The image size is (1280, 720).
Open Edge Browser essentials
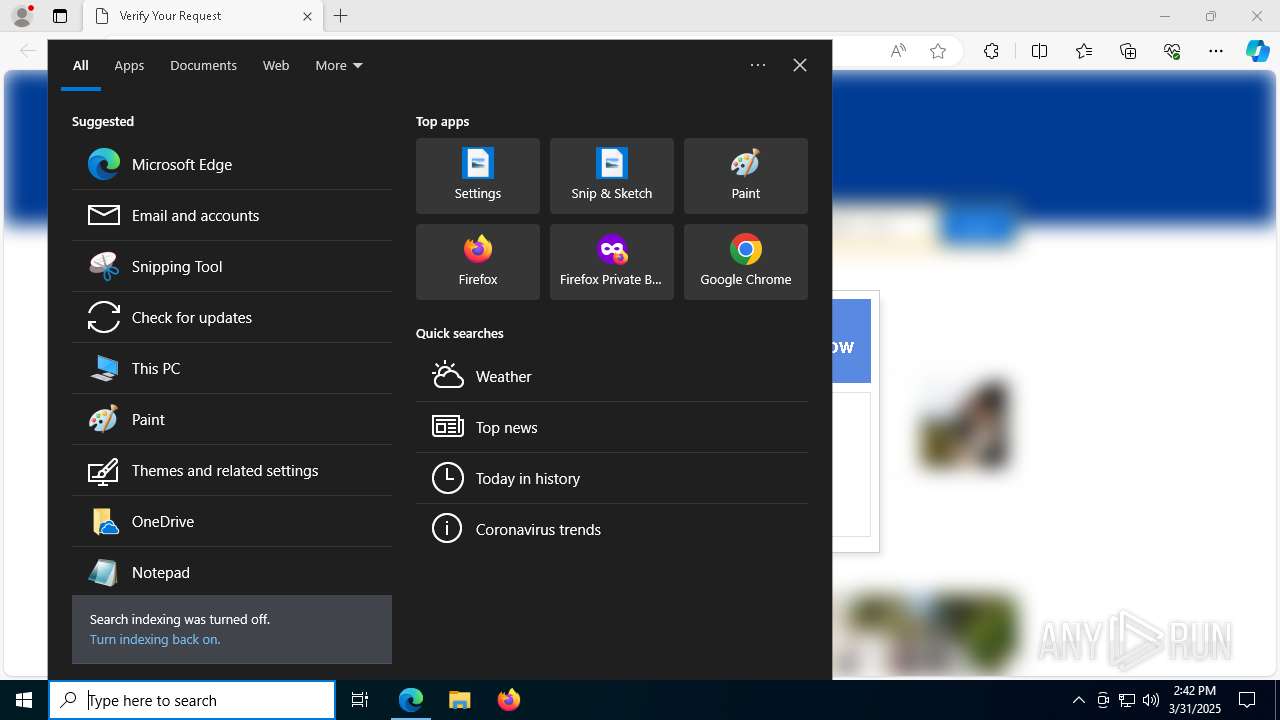point(1172,51)
